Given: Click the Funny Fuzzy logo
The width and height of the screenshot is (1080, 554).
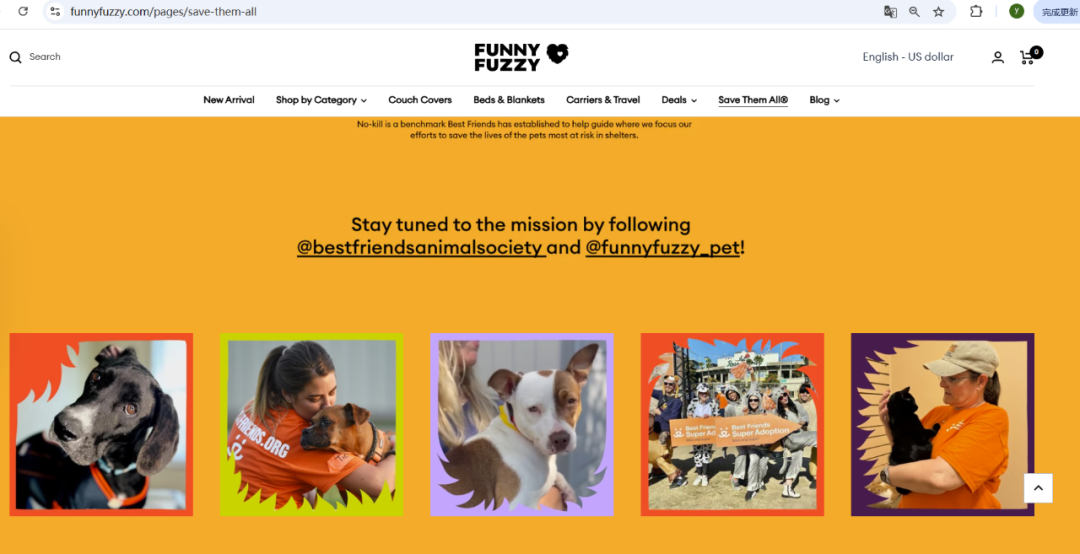Looking at the screenshot, I should tap(521, 57).
